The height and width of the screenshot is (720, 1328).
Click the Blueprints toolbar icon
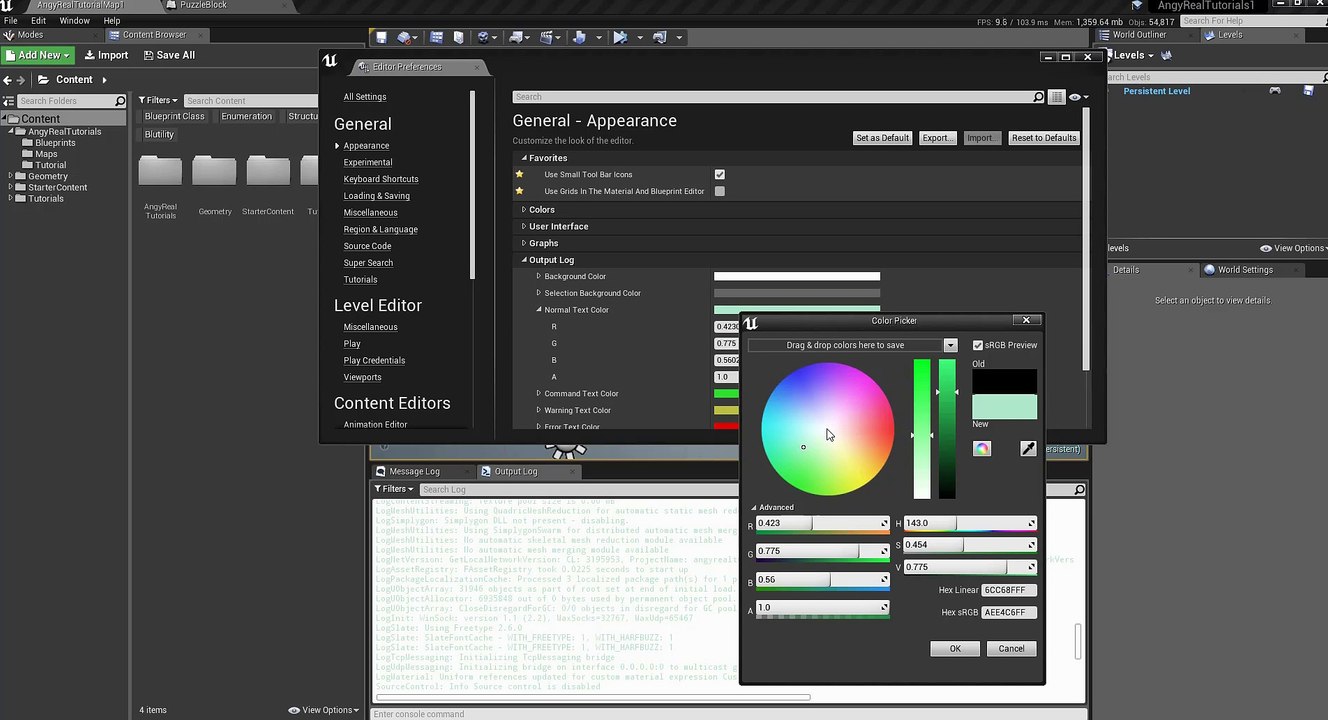pyautogui.click(x=516, y=37)
